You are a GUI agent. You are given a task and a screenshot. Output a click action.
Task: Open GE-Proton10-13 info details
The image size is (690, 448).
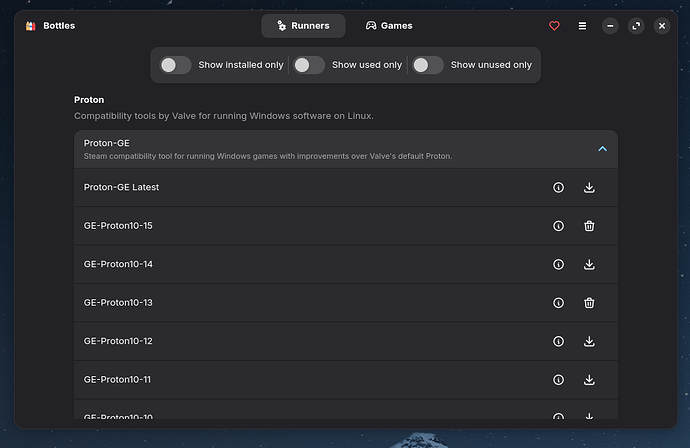(558, 303)
